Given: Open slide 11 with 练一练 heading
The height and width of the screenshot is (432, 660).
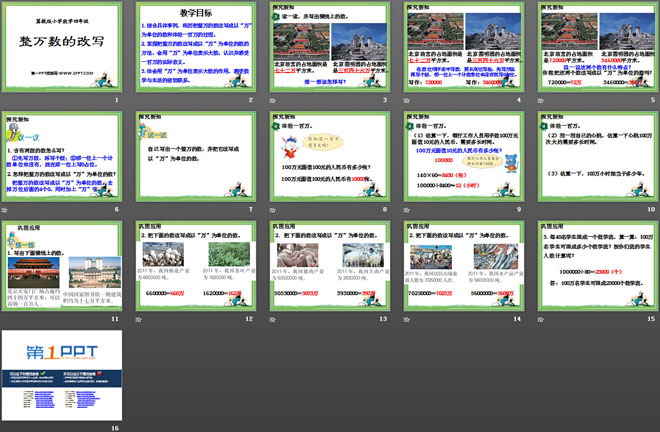Looking at the screenshot, I should coord(60,265).
